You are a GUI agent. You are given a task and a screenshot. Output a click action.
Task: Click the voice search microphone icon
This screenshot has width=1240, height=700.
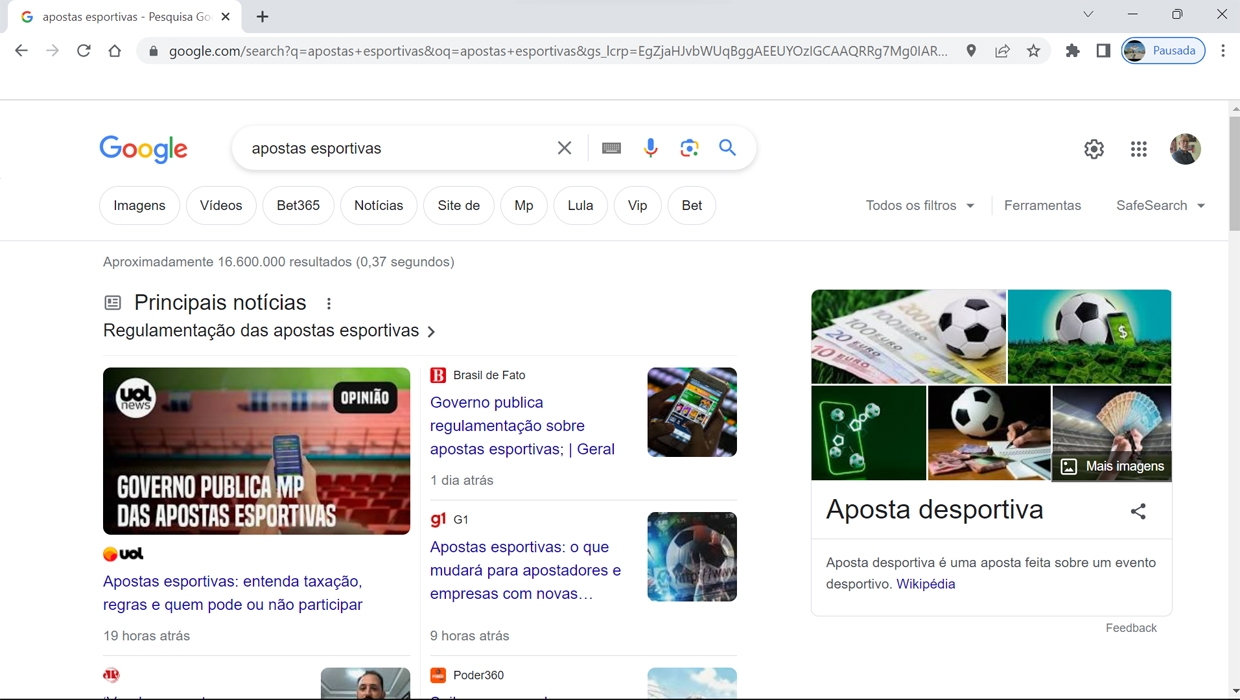click(650, 148)
